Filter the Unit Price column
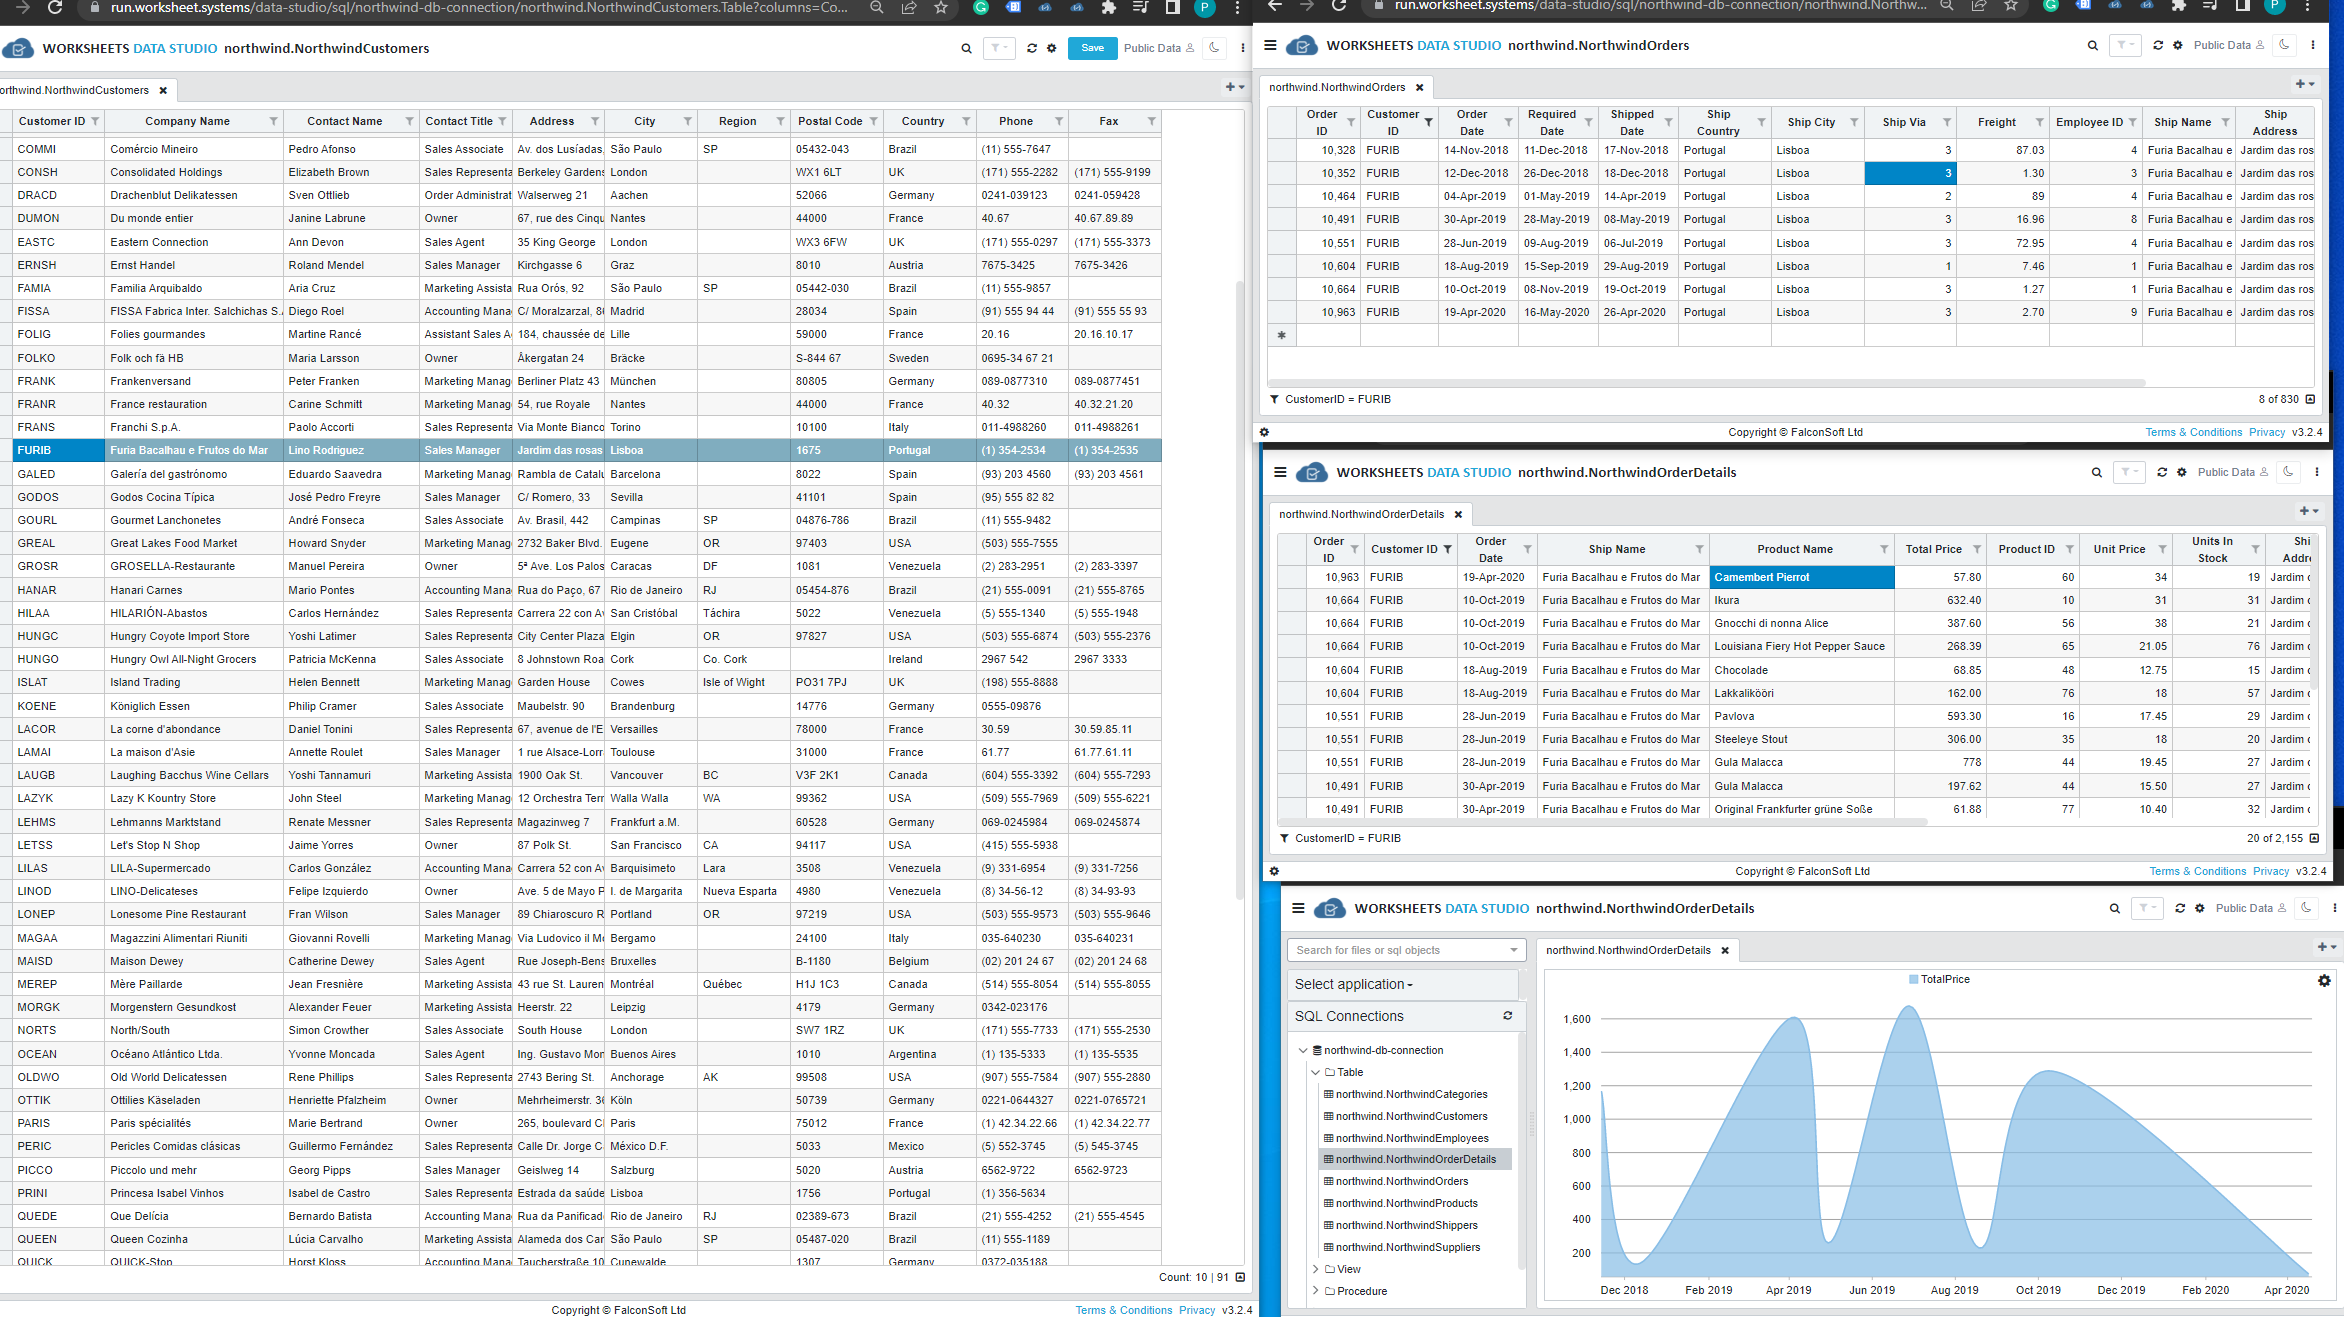This screenshot has height=1317, width=2344. click(2162, 549)
